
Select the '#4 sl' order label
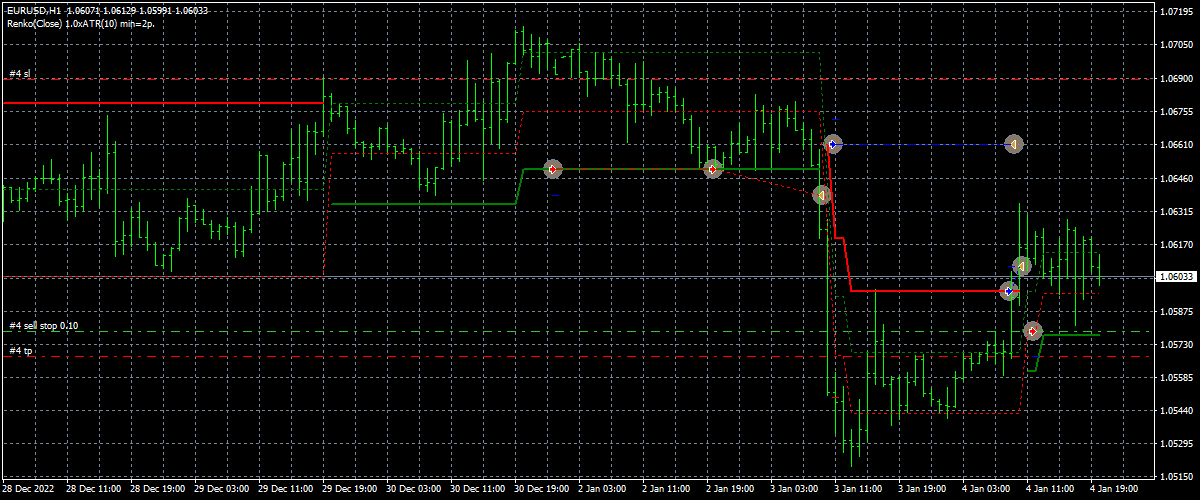coord(20,74)
